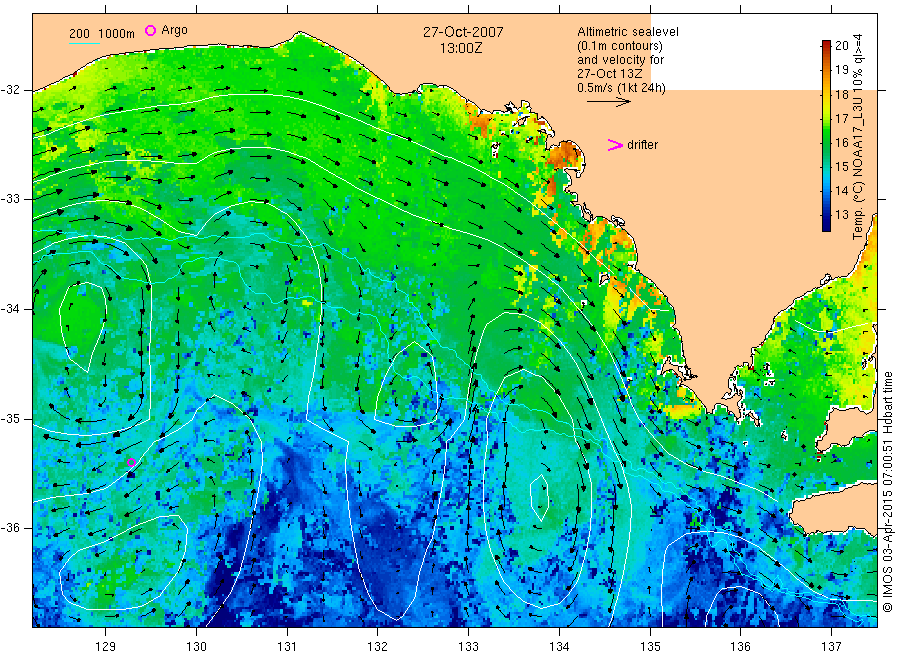Viewport: 900px width, 660px height.
Task: Click the temperature color bar
Action: tap(826, 136)
